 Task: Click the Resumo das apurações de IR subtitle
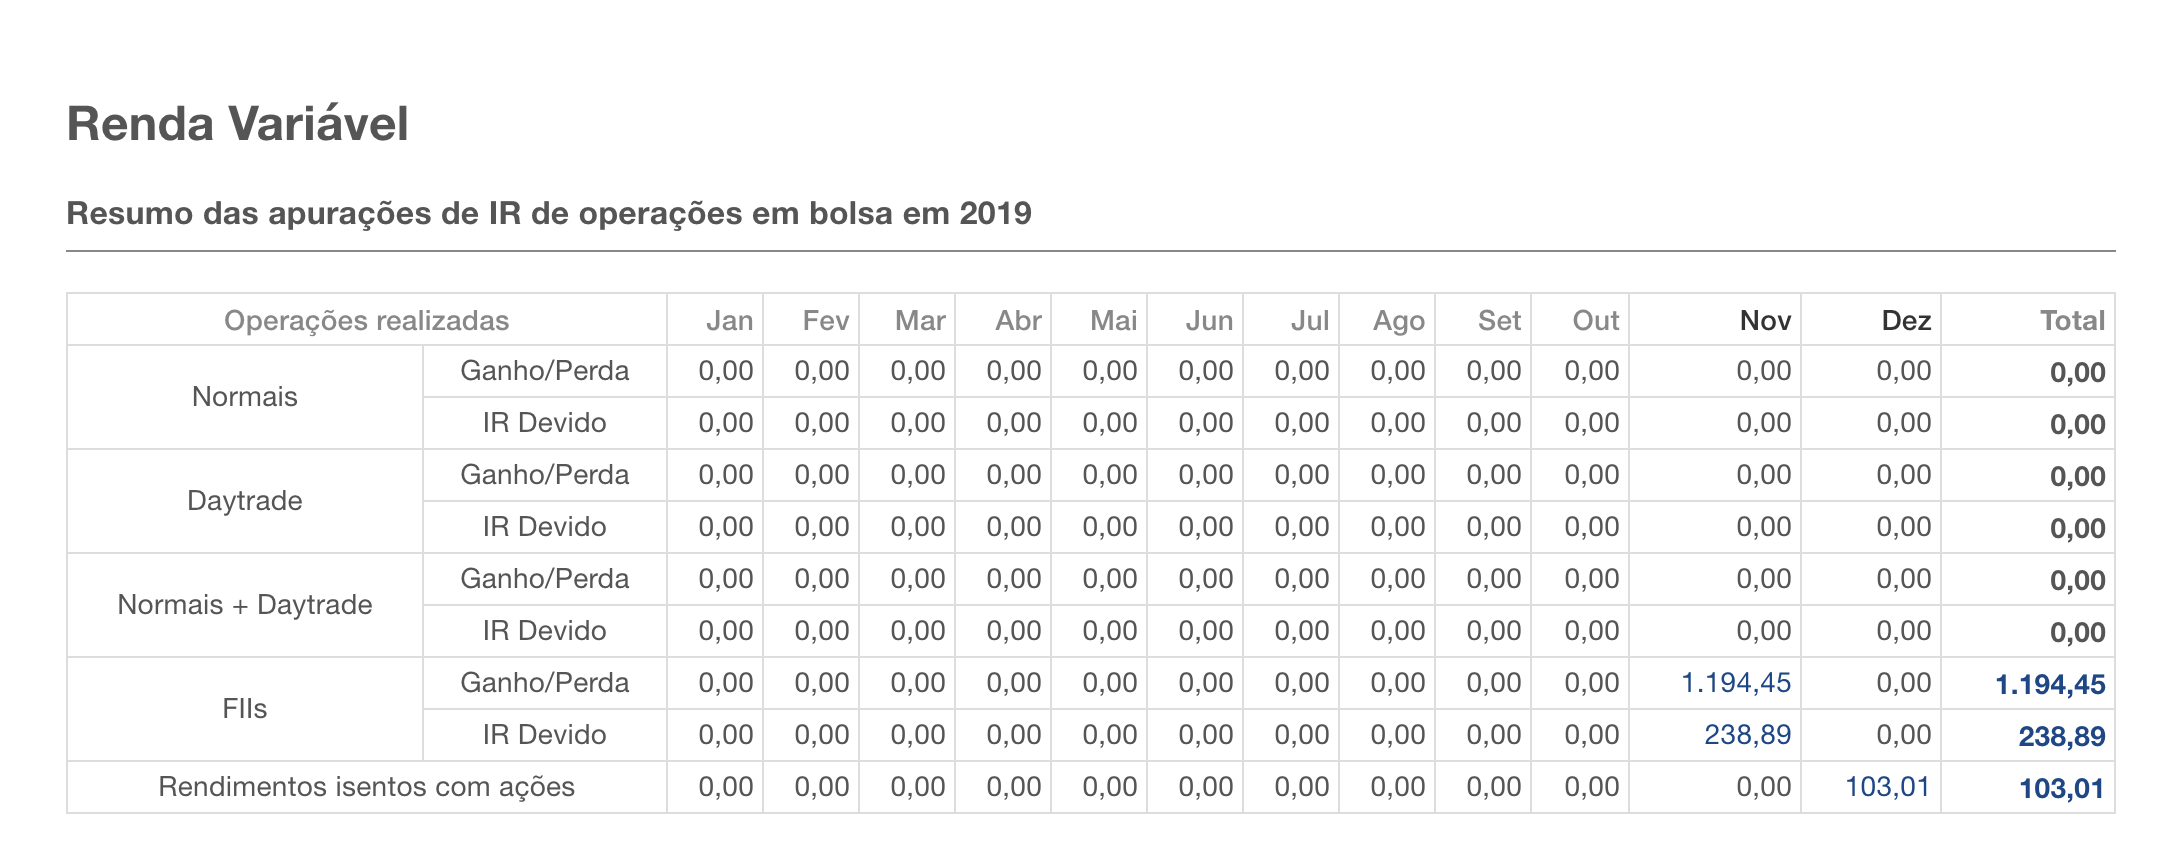click(549, 213)
